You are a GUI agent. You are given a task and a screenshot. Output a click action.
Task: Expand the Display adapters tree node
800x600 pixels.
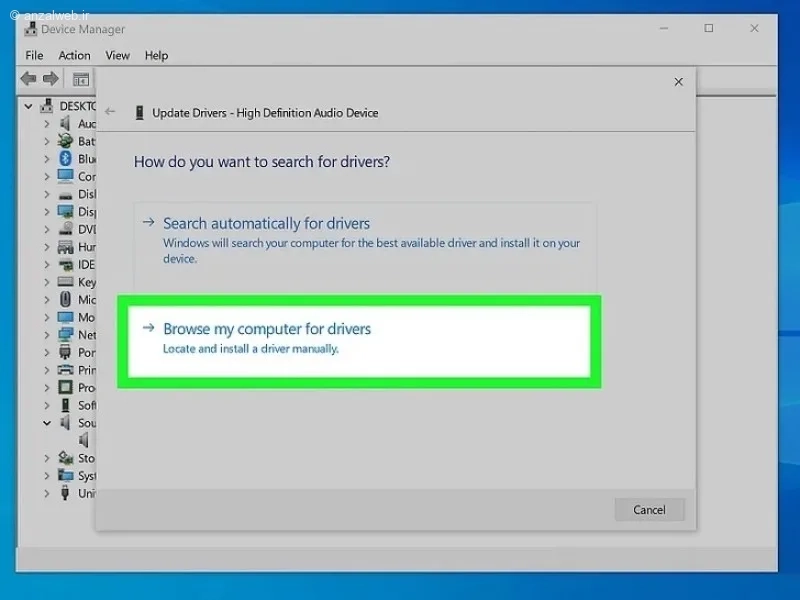[x=46, y=212]
